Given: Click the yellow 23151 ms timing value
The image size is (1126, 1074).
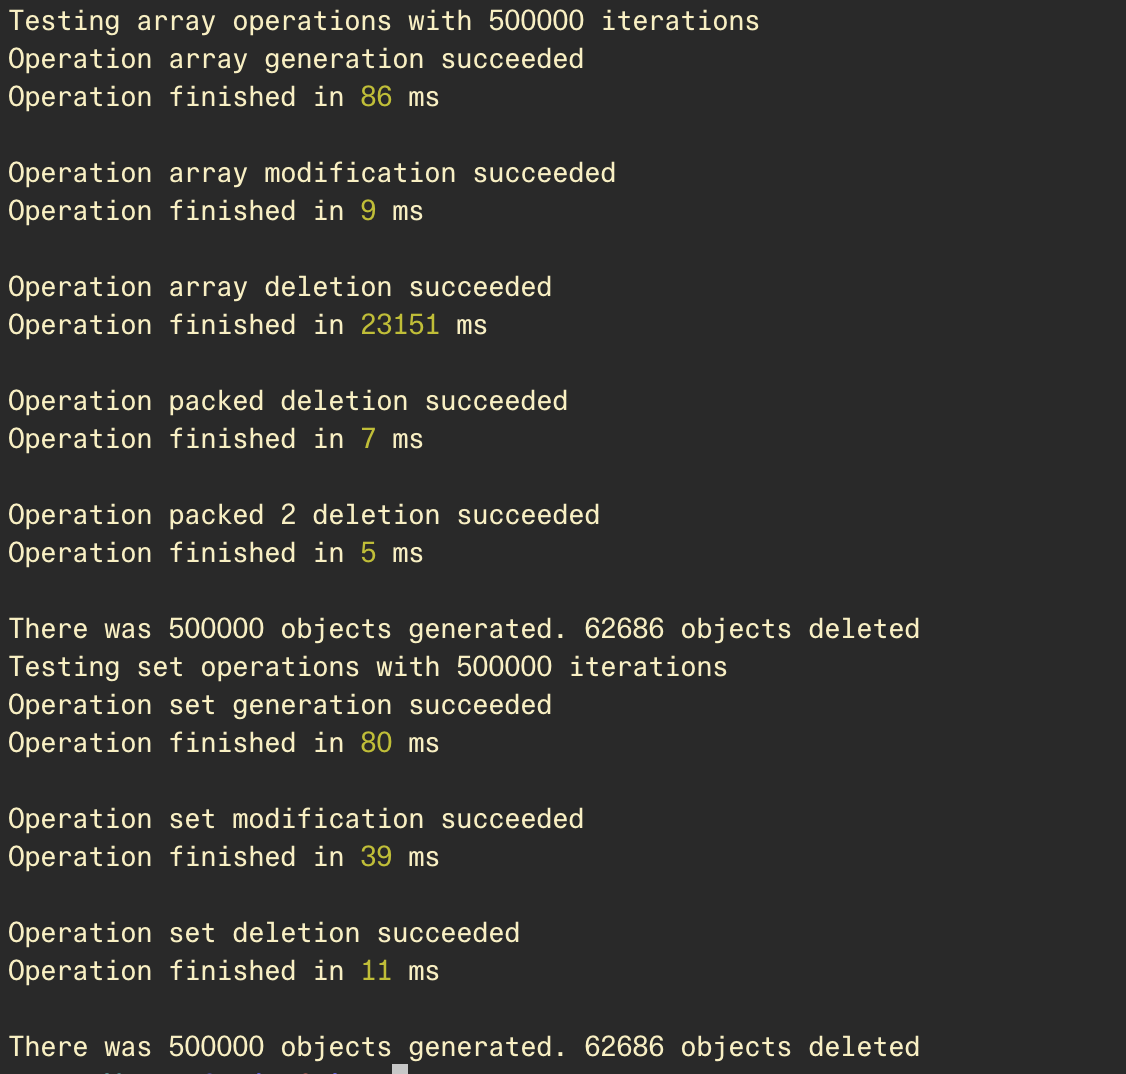Looking at the screenshot, I should tap(399, 325).
